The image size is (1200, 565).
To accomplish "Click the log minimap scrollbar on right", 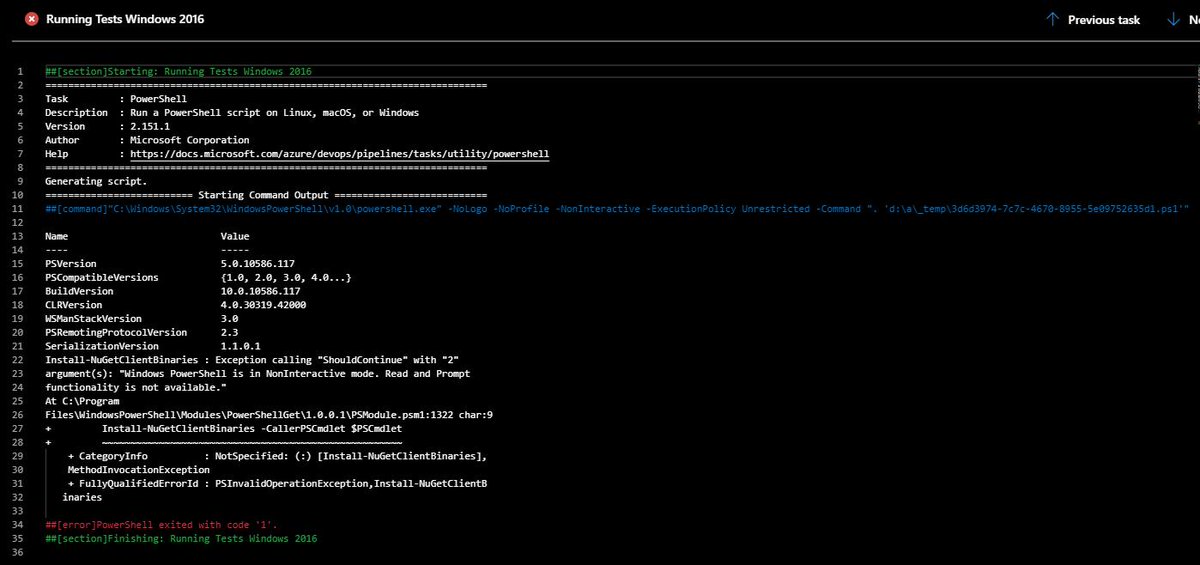I will click(1196, 94).
